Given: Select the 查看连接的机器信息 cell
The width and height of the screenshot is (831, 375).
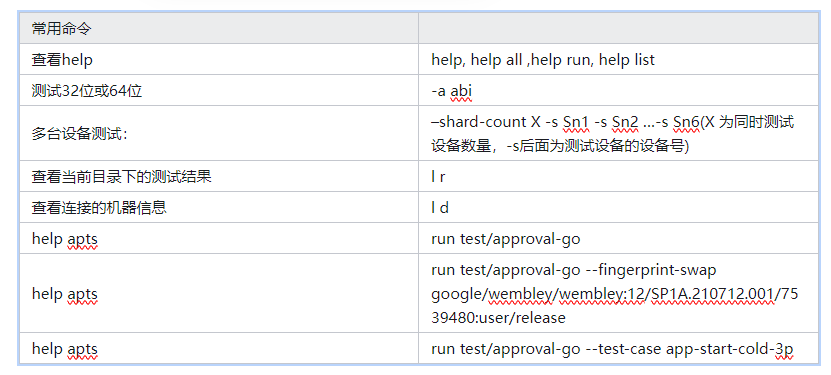Looking at the screenshot, I should (x=218, y=207).
